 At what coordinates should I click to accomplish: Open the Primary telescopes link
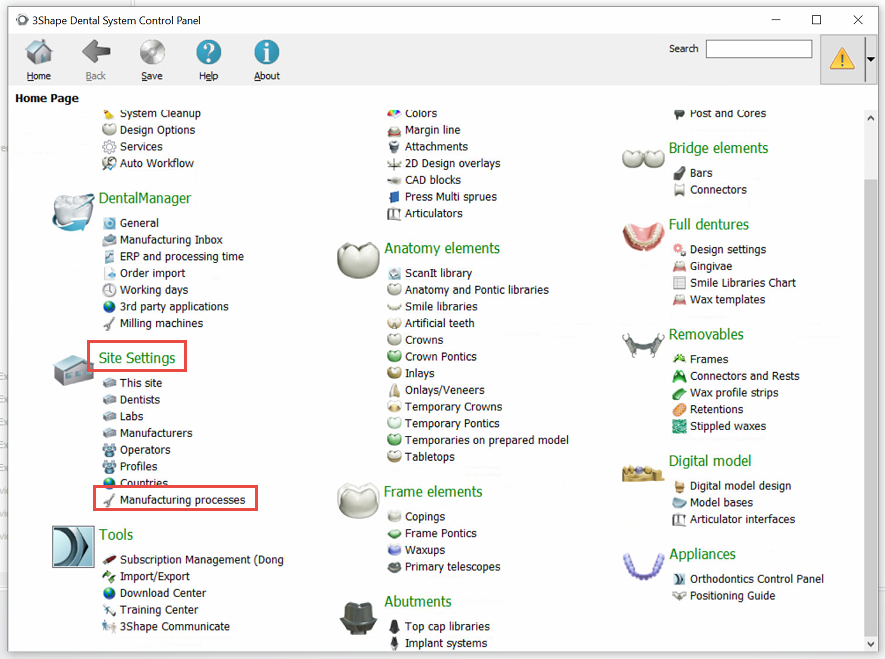click(453, 567)
